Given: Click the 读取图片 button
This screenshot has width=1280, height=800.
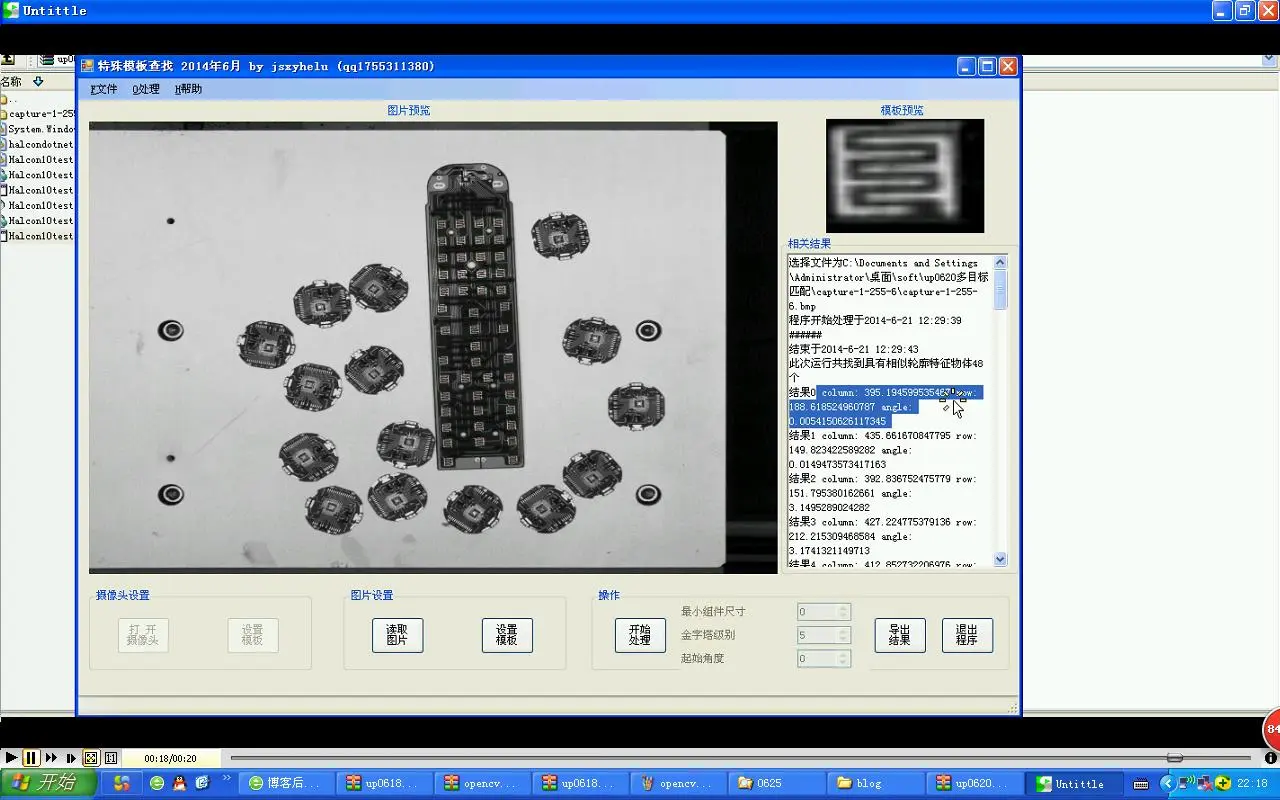Looking at the screenshot, I should 397,635.
